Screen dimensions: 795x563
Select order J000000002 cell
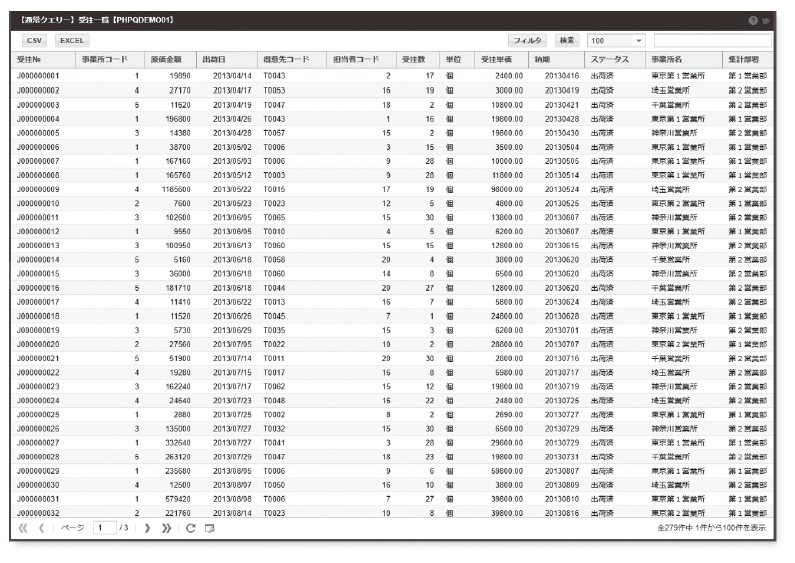coord(38,90)
